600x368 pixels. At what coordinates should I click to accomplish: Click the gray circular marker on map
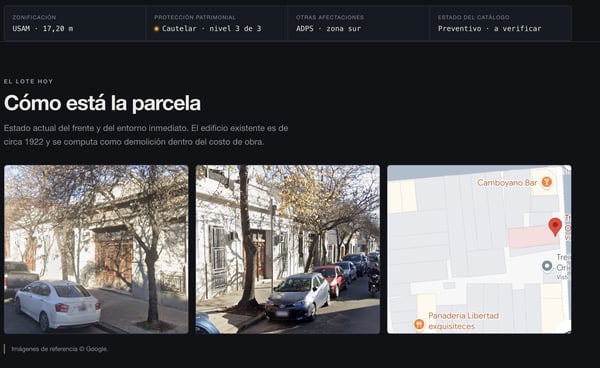tap(547, 266)
